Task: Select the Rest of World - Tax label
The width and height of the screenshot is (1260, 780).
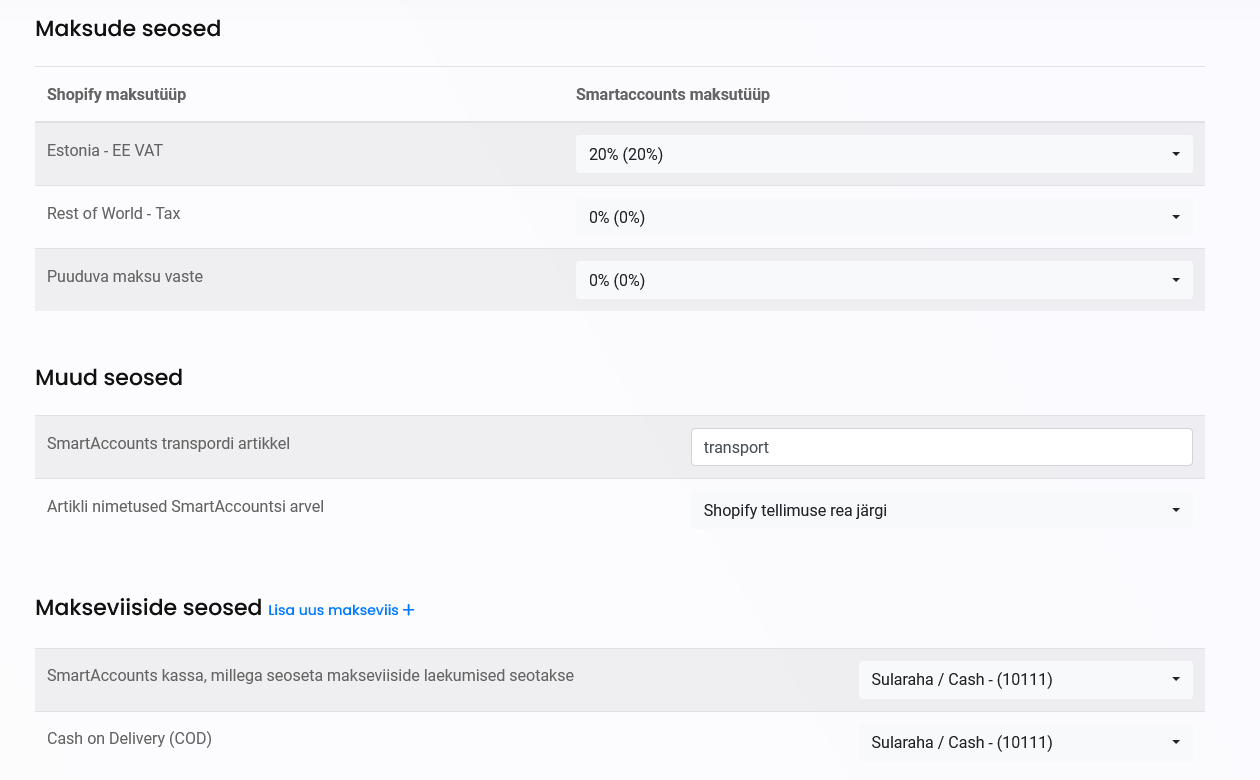Action: click(x=114, y=214)
